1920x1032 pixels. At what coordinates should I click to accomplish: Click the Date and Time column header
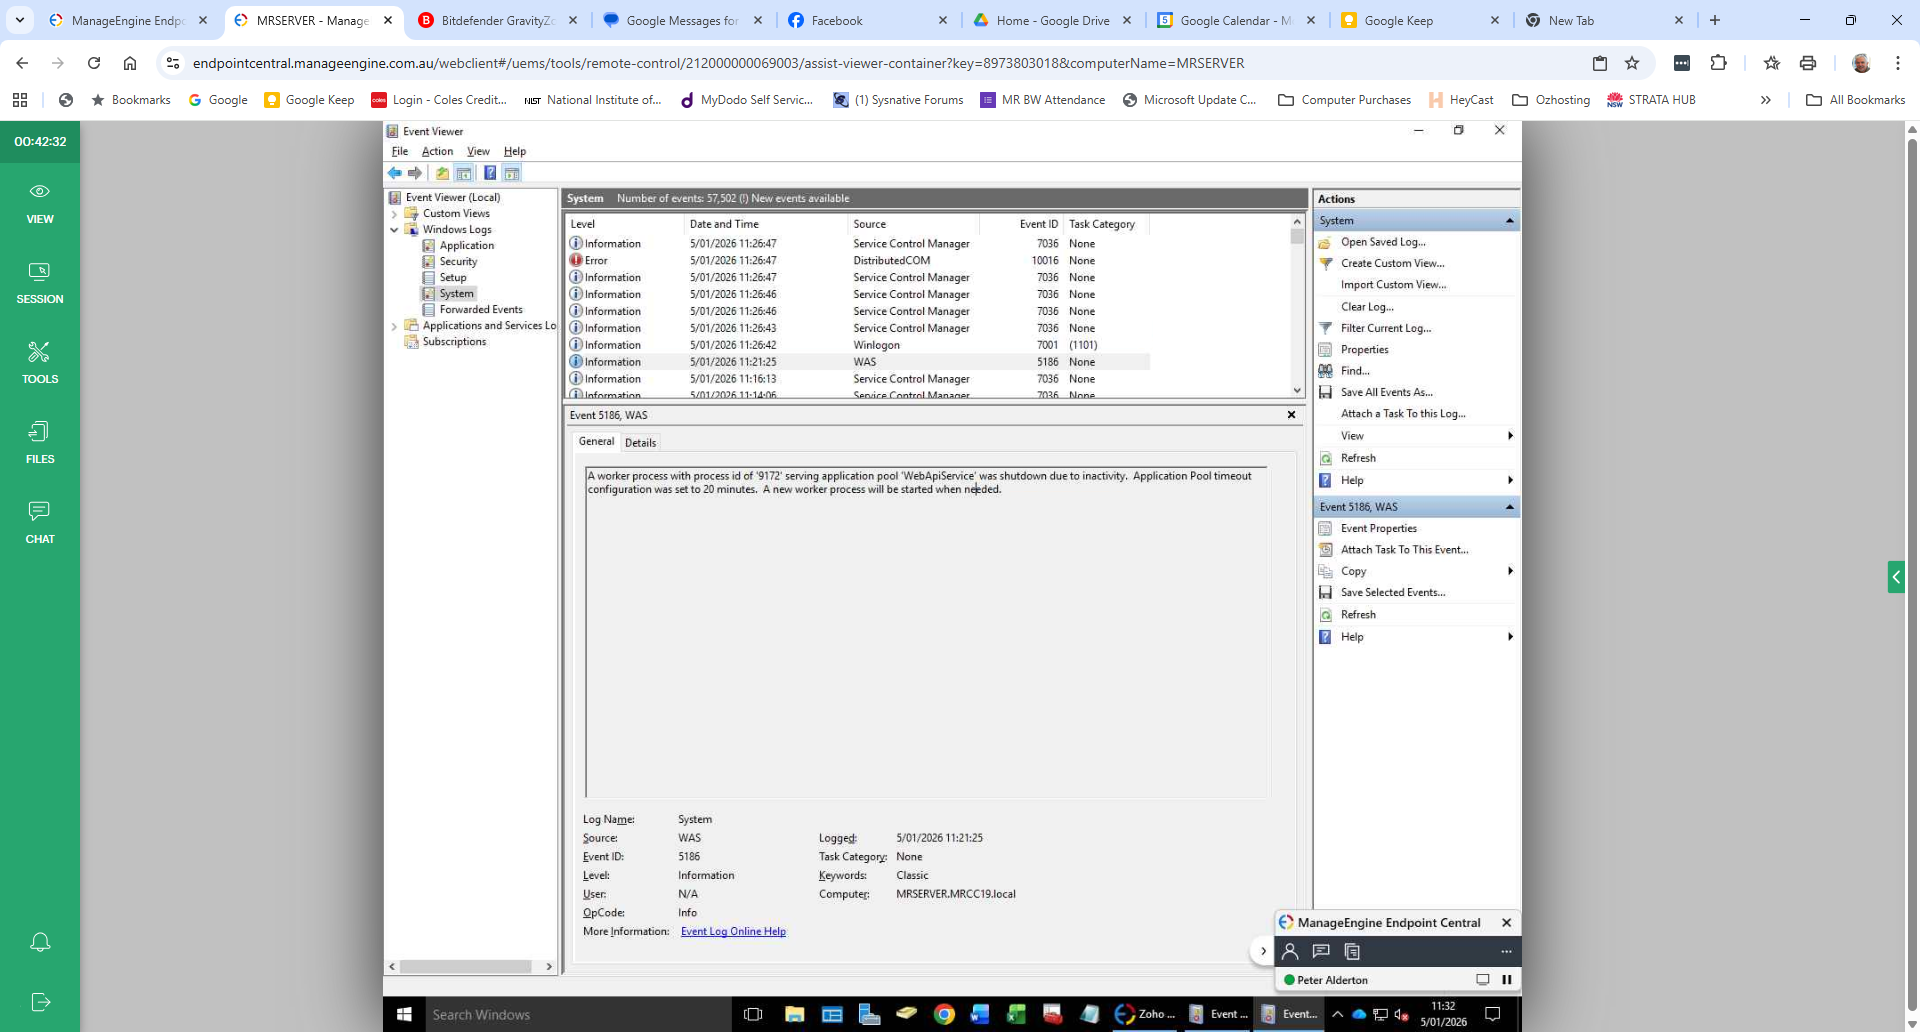click(765, 224)
